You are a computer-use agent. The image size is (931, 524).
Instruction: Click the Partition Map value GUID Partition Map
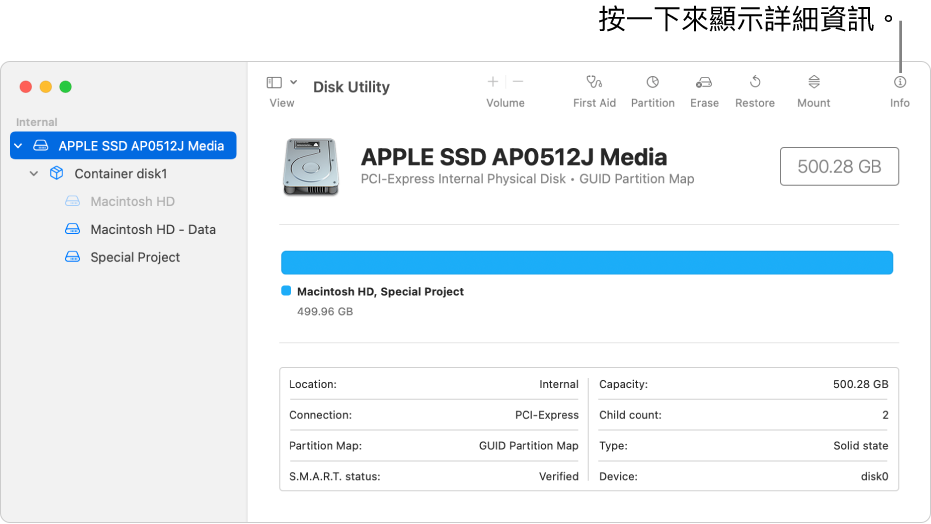coord(528,446)
